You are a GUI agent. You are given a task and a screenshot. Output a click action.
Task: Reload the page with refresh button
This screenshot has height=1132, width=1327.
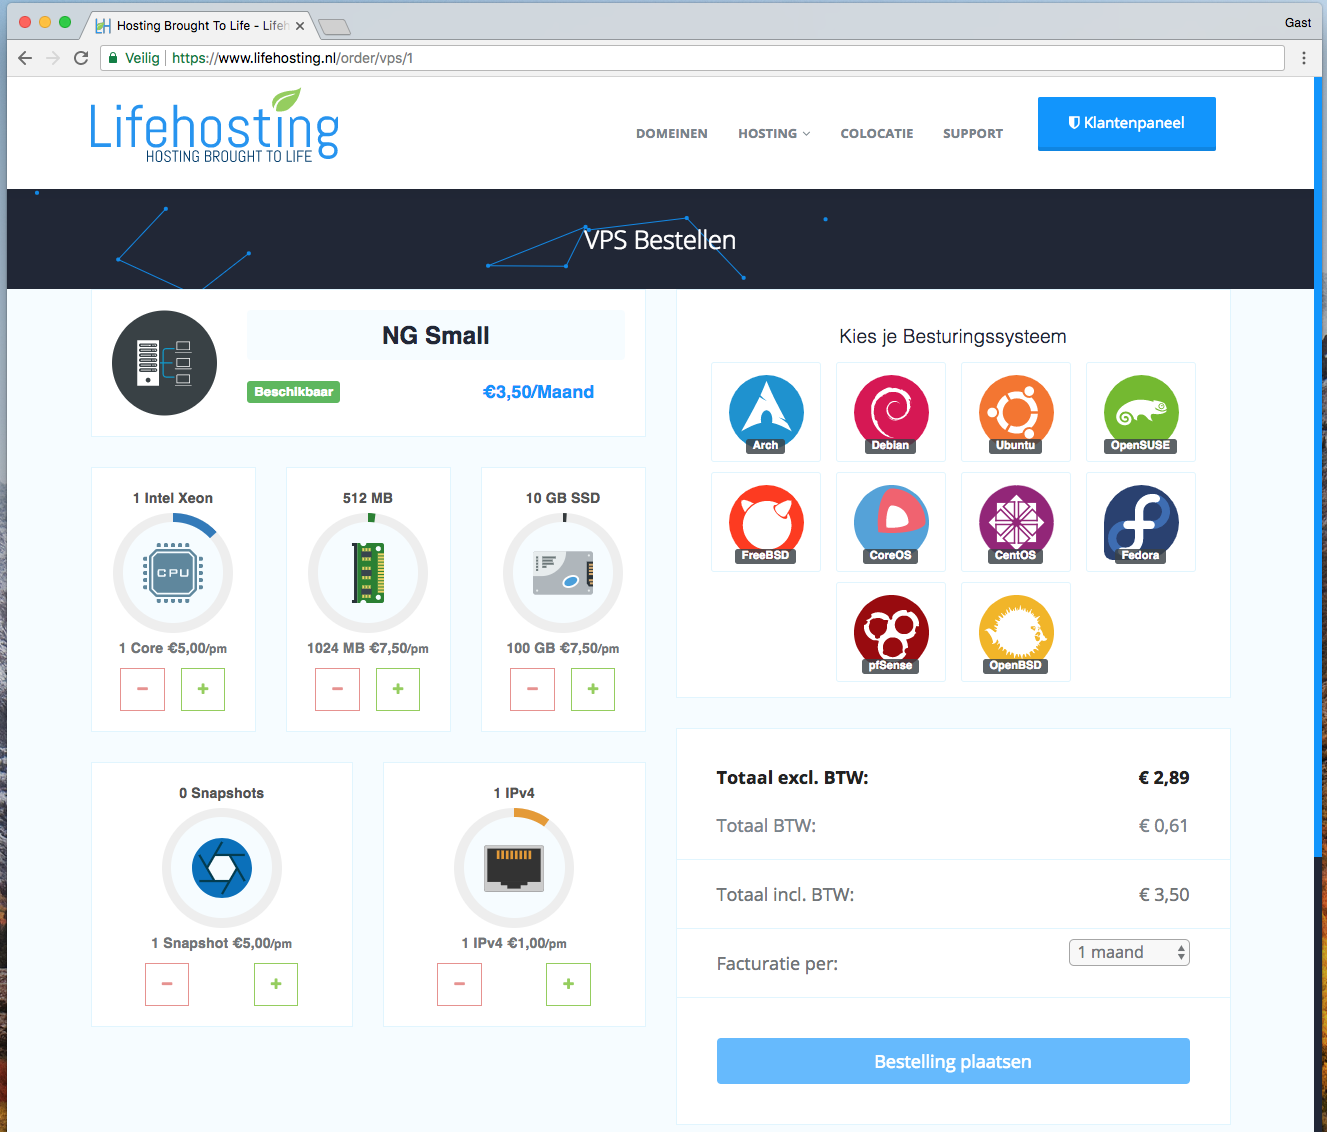point(81,58)
